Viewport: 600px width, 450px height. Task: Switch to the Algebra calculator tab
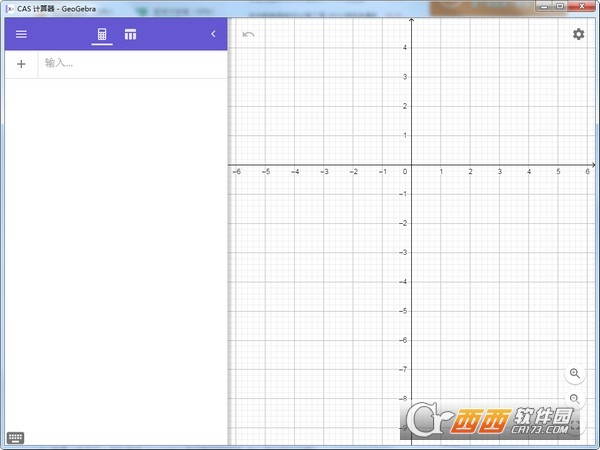[x=102, y=34]
